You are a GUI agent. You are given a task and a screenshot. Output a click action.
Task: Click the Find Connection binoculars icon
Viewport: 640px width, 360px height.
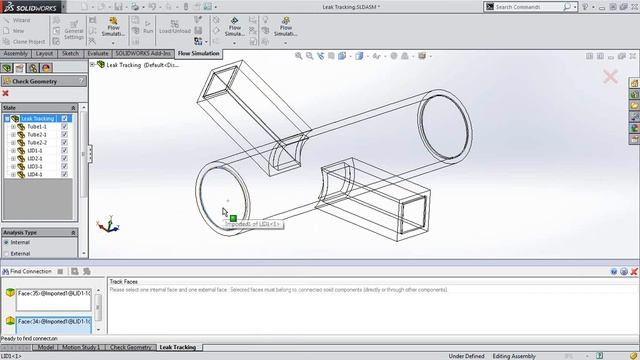click(x=5, y=271)
